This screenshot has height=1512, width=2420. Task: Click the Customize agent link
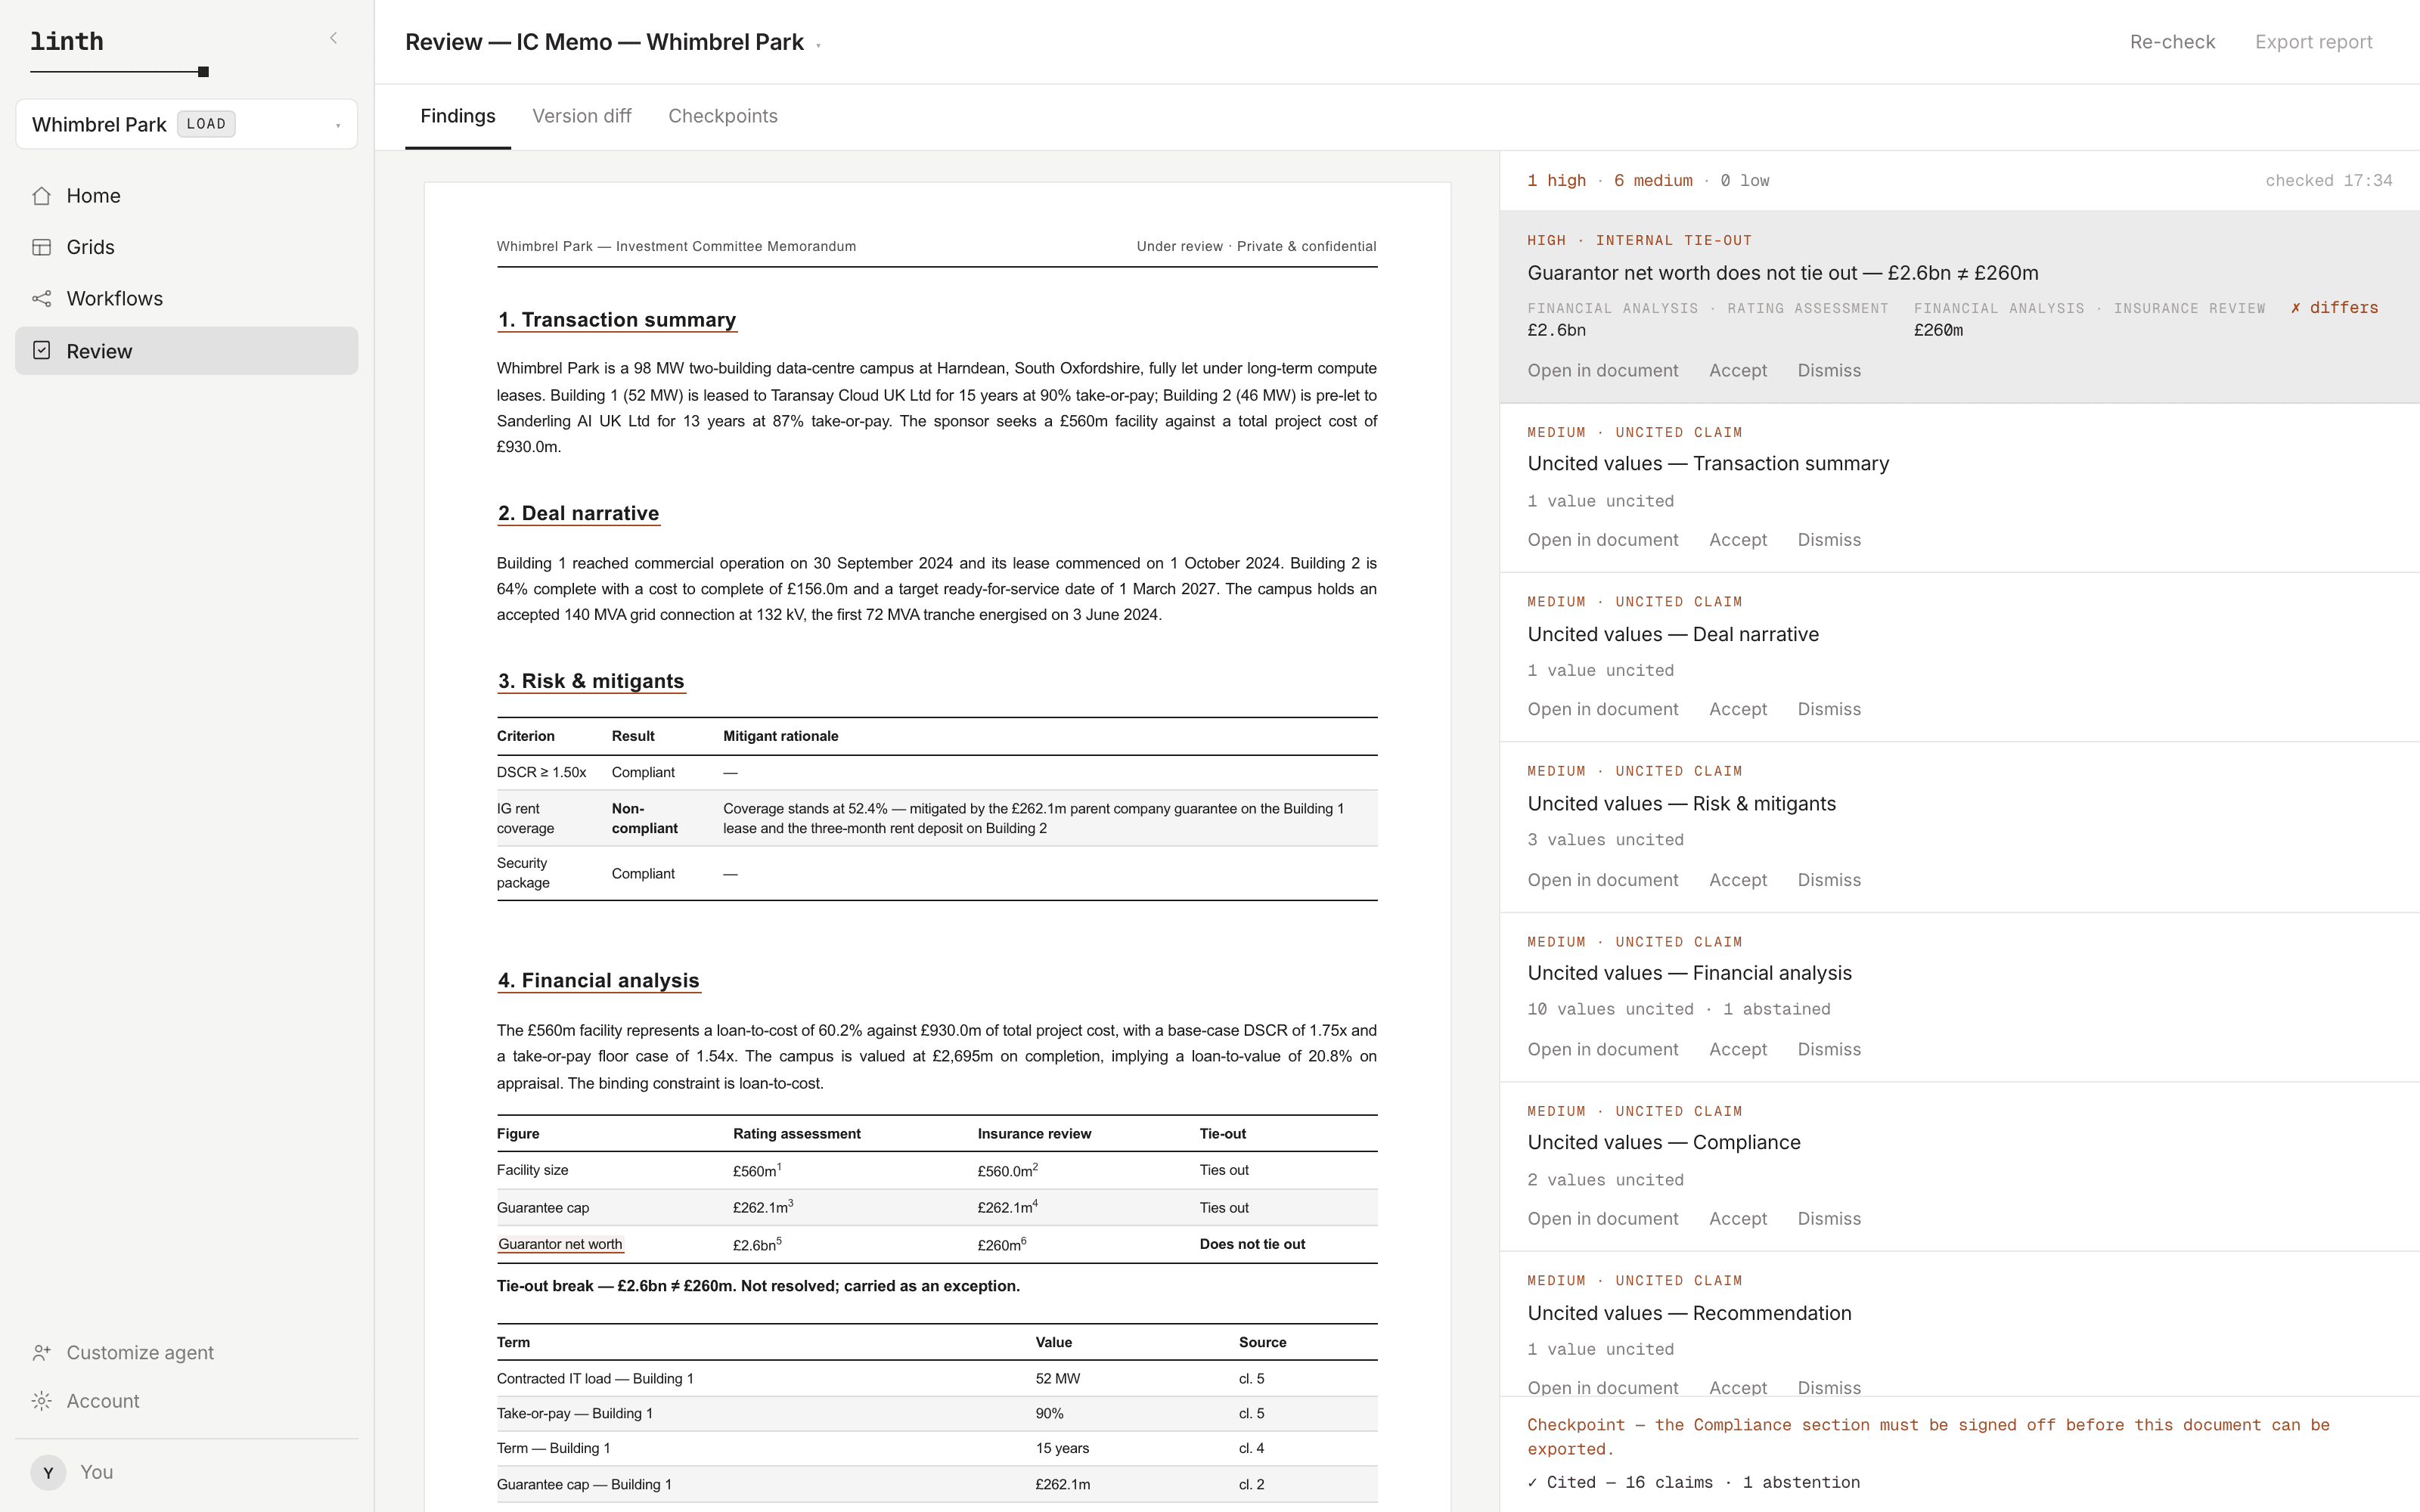(140, 1352)
